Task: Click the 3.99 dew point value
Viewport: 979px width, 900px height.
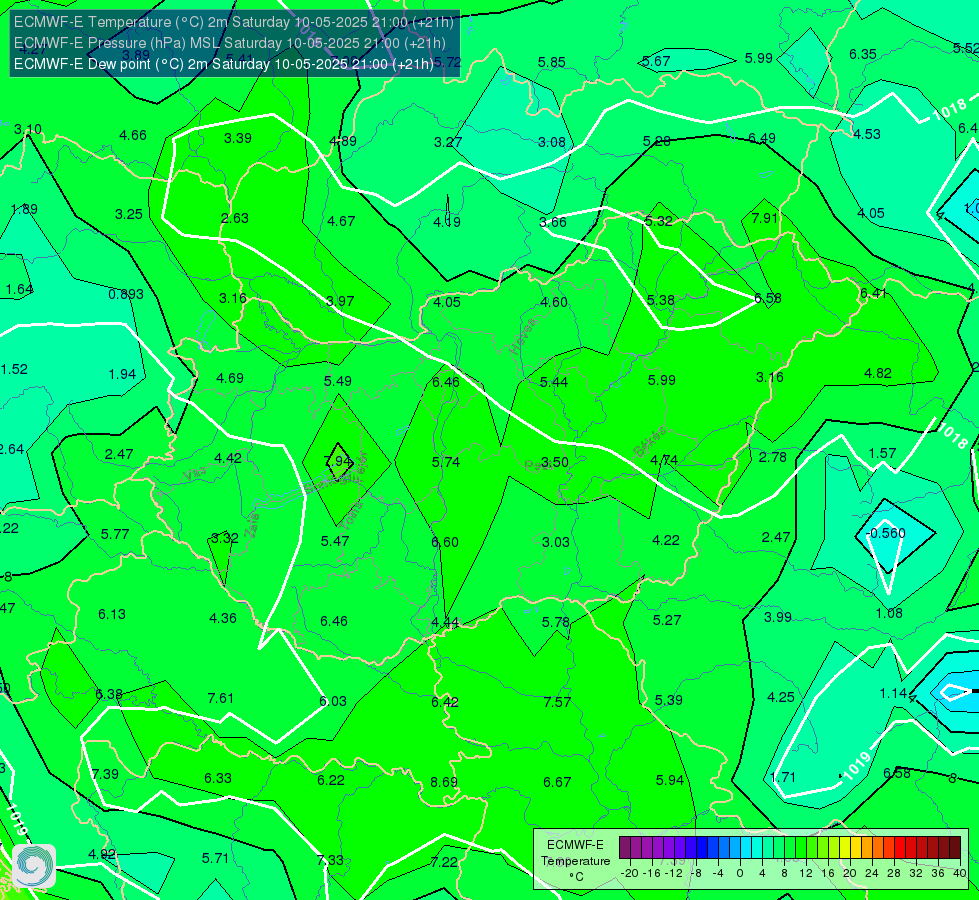Action: 778,617
